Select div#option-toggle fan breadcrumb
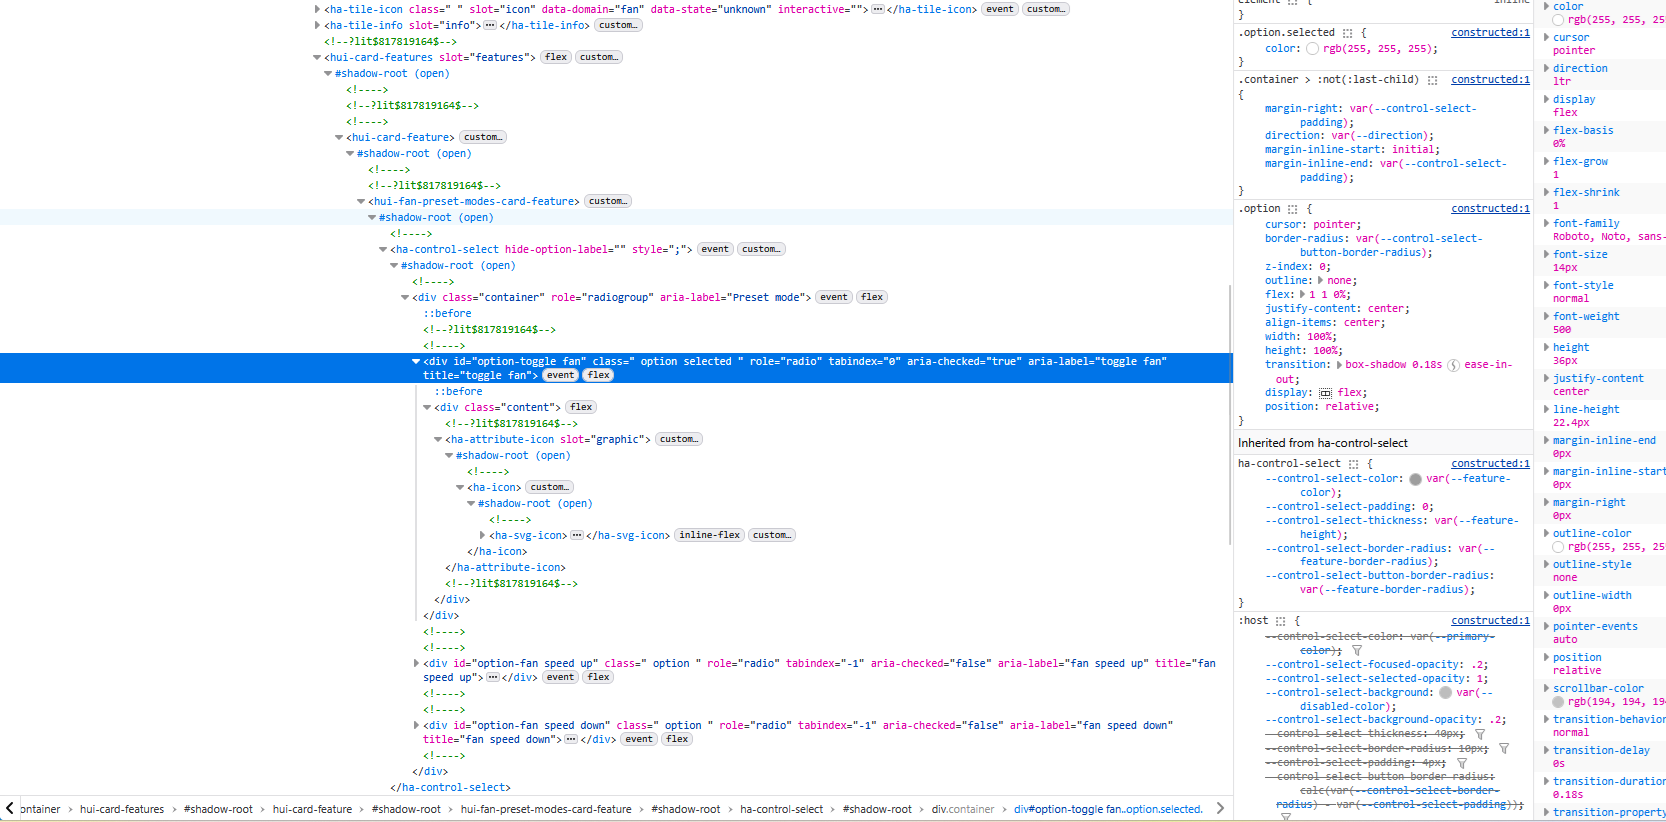The width and height of the screenshot is (1666, 822). [x=1109, y=809]
